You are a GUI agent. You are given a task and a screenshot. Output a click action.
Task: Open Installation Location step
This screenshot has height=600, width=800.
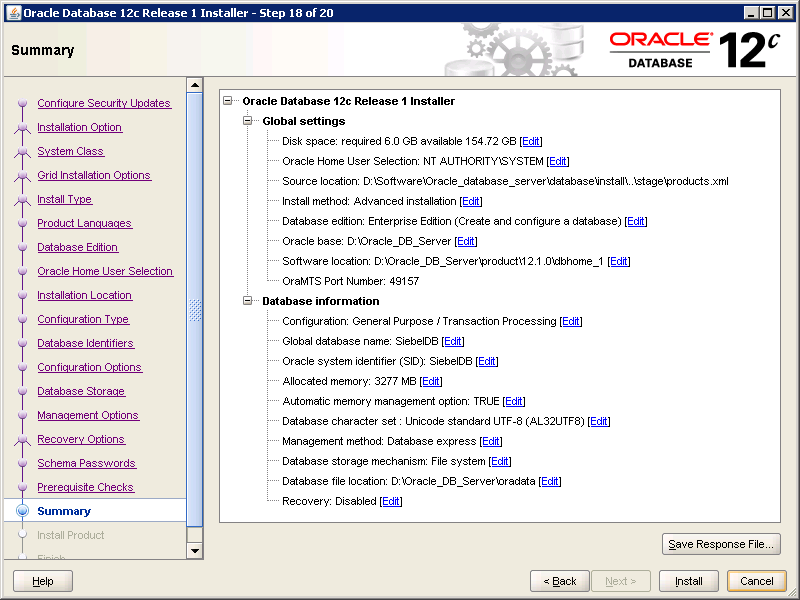(x=85, y=295)
